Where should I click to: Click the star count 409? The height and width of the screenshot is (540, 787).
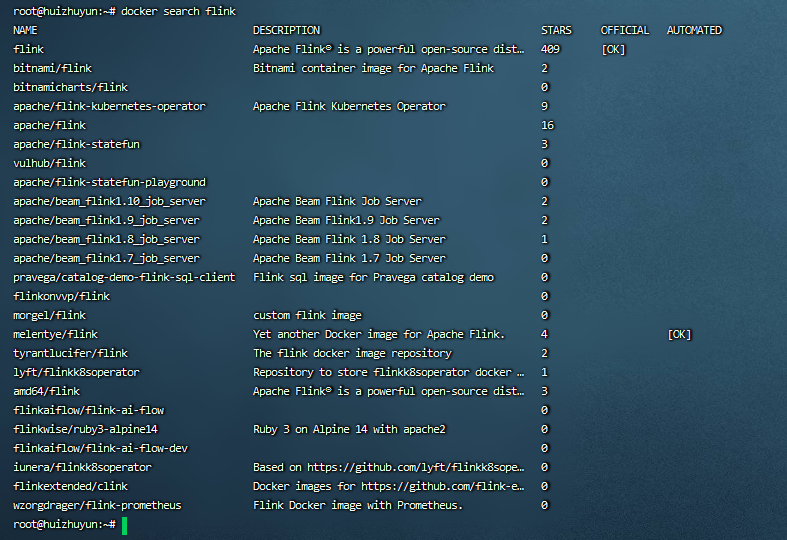click(x=550, y=49)
